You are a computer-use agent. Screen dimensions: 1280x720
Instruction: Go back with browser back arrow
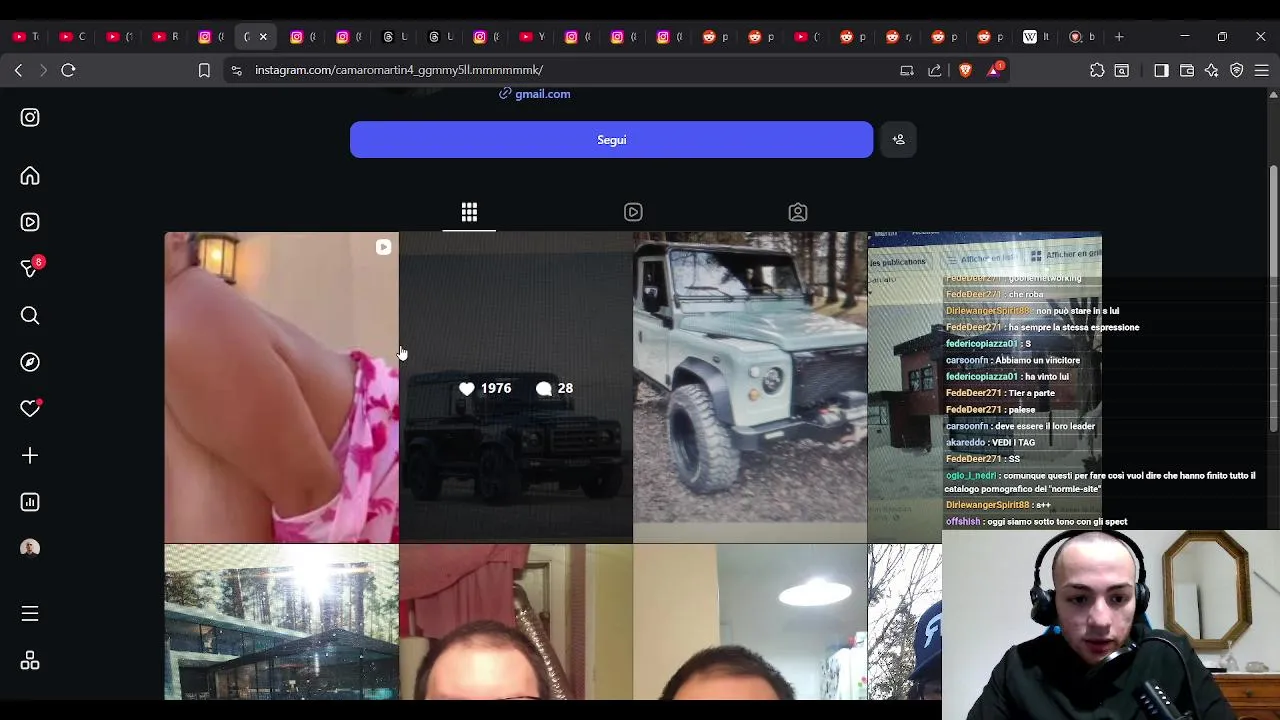pyautogui.click(x=18, y=70)
